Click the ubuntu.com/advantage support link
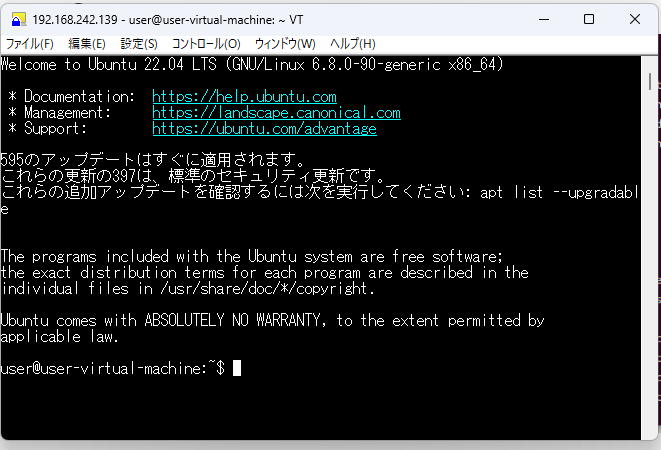The height and width of the screenshot is (450, 661). (x=264, y=129)
